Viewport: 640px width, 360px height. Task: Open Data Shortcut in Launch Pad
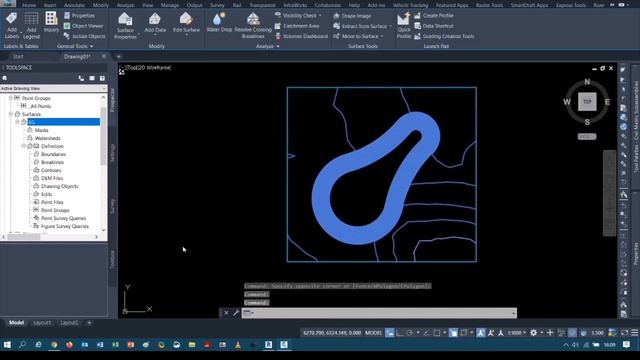point(433,26)
